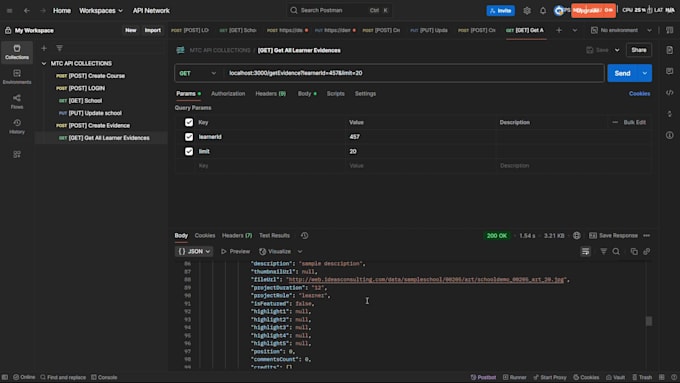This screenshot has width=680, height=383.
Task: Uncheck the limit parameter
Action: [189, 151]
